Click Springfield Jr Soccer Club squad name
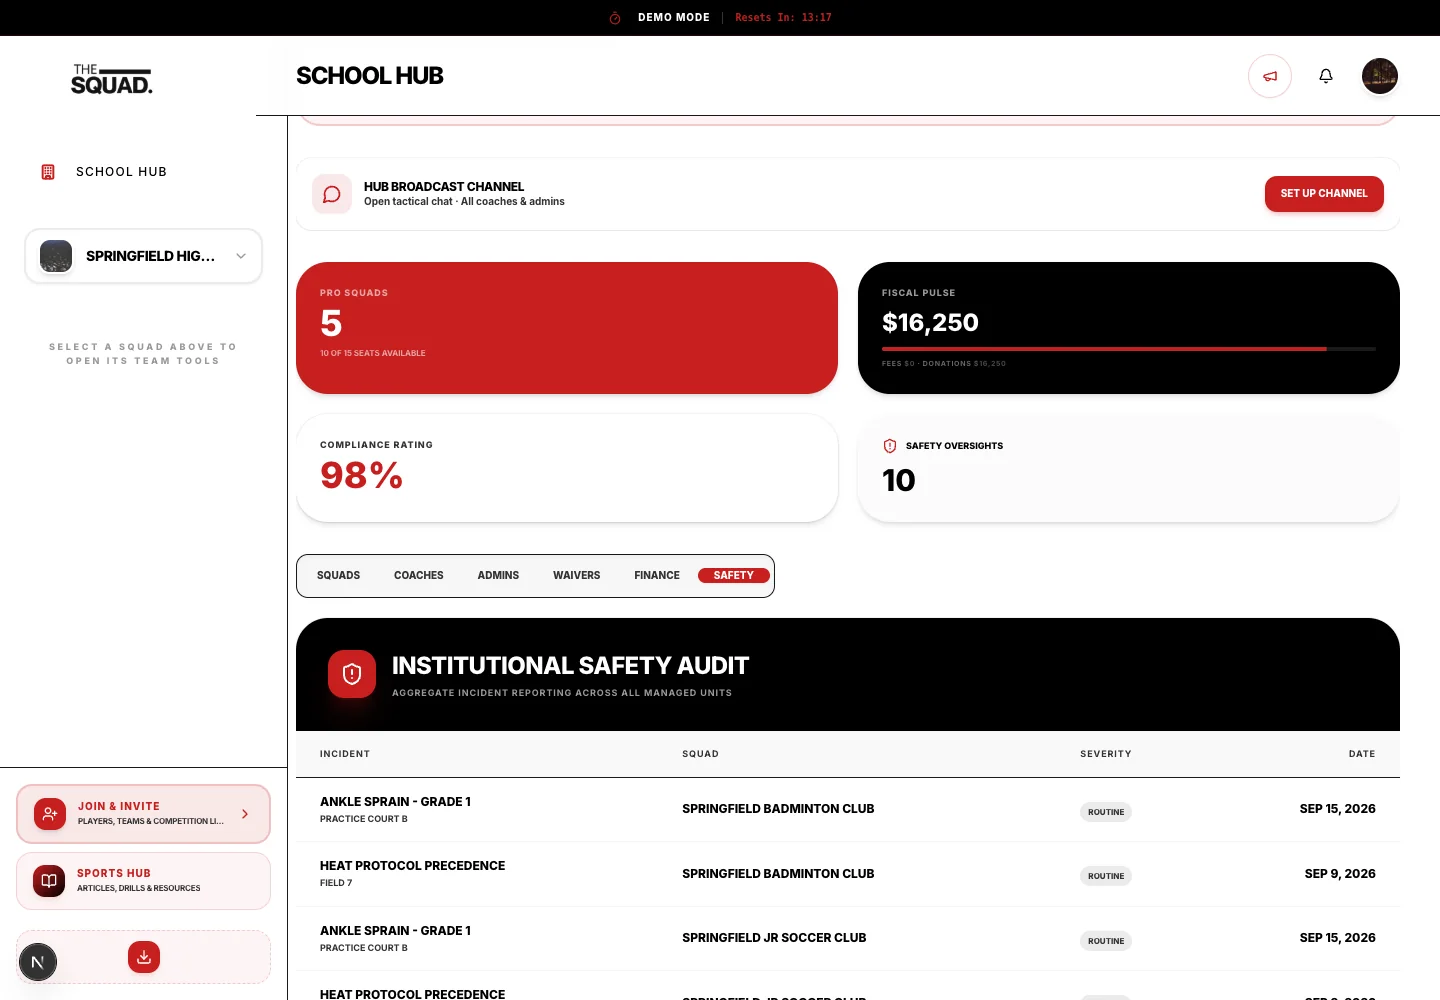The height and width of the screenshot is (1000, 1440). coord(774,938)
